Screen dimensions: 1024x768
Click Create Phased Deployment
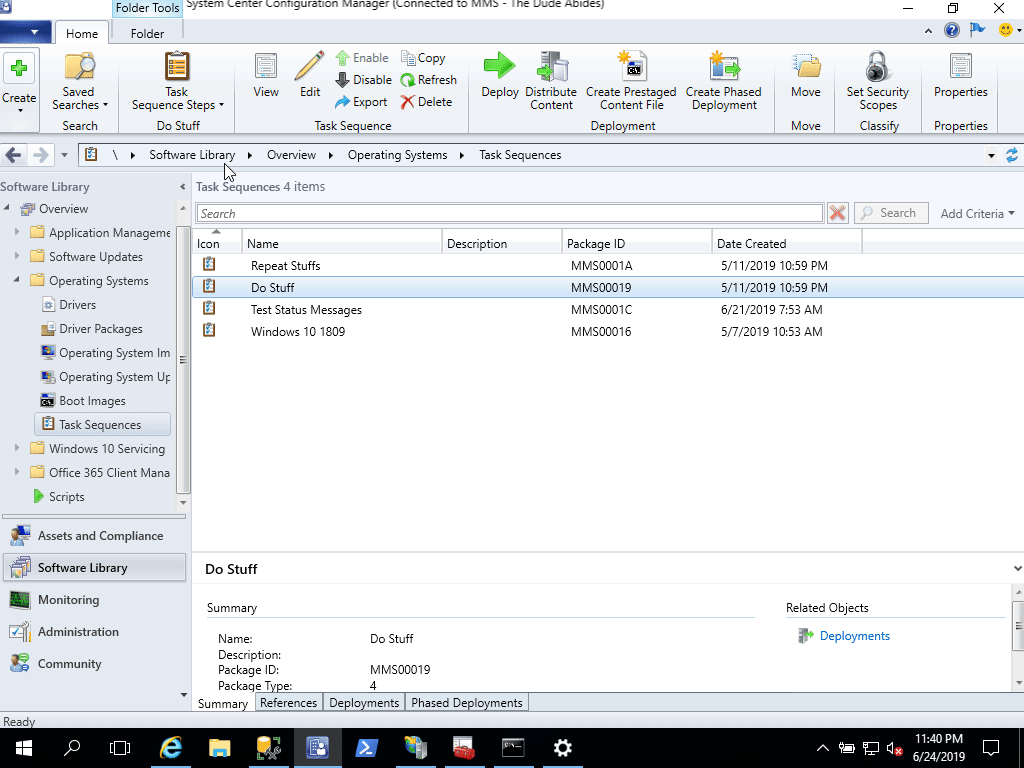click(724, 82)
